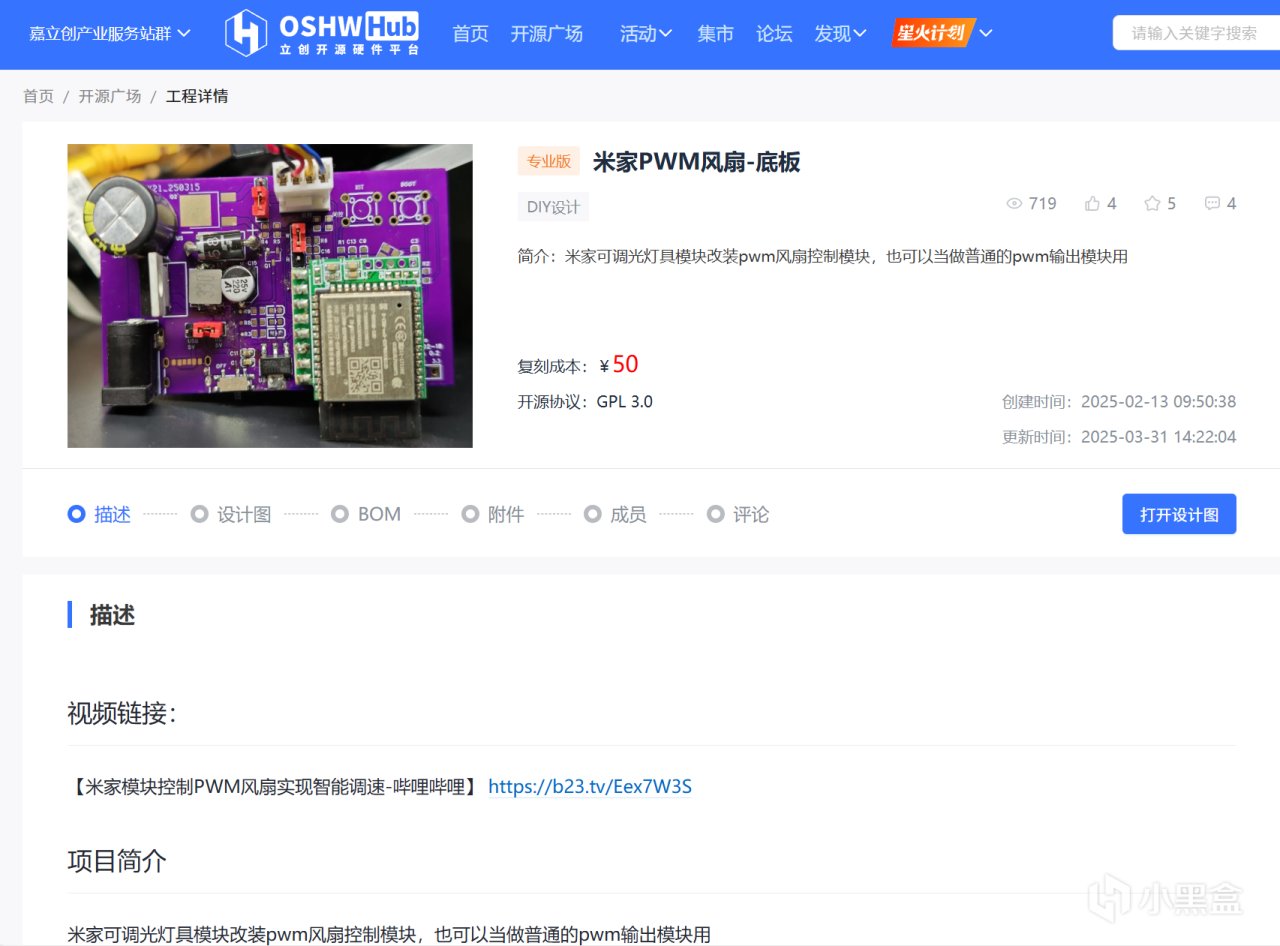Click the DIY设计 tag
The image size is (1280, 946).
(x=553, y=207)
